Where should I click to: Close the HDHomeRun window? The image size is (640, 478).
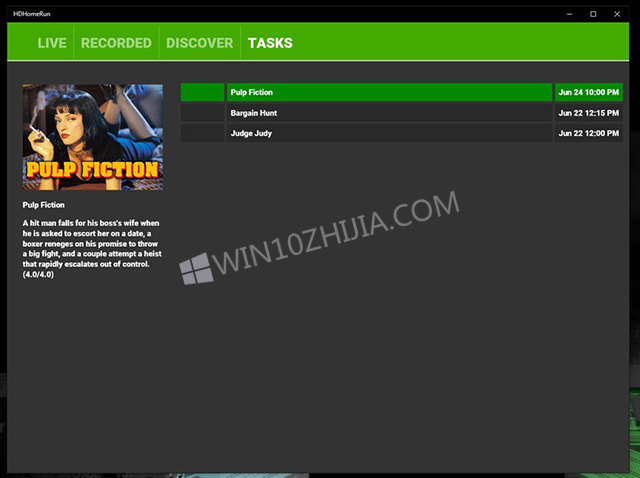[617, 14]
